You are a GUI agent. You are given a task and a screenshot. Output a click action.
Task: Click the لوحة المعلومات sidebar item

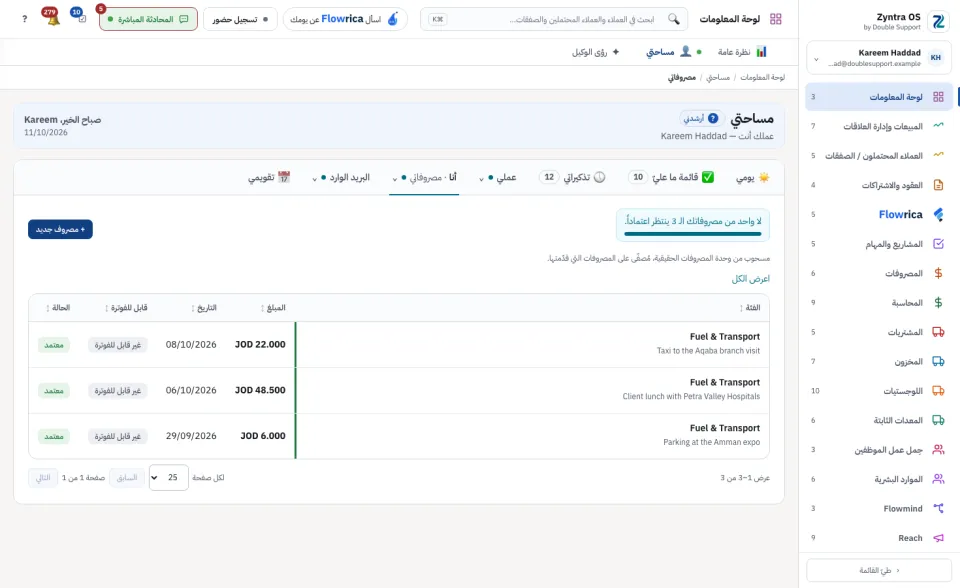[x=879, y=97]
